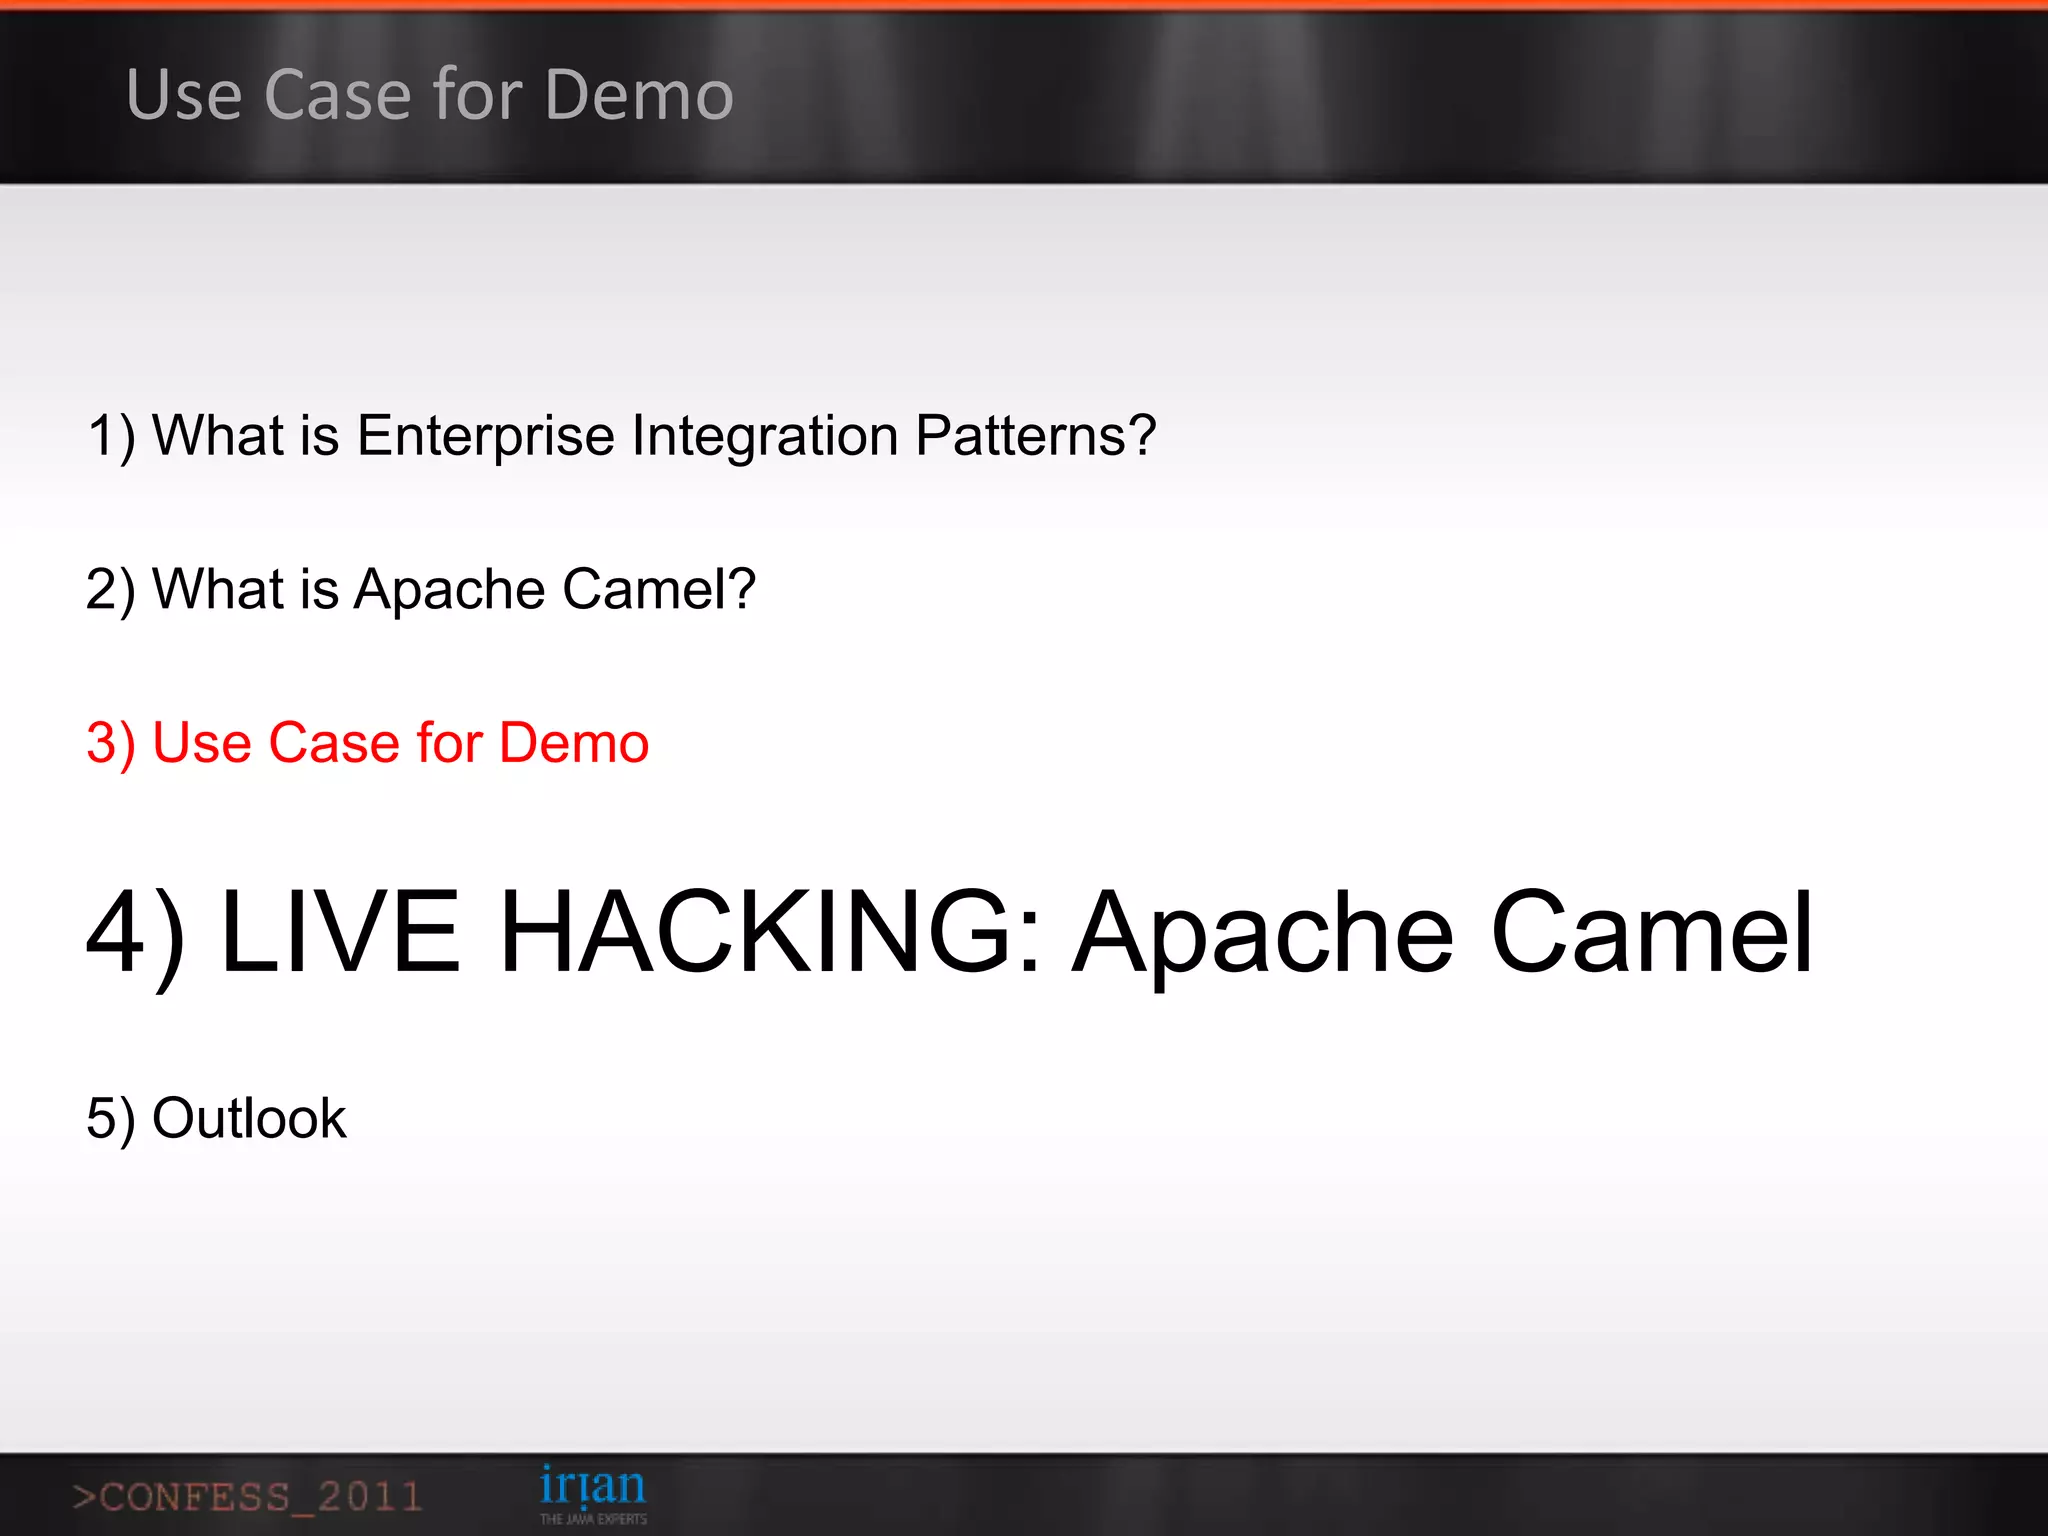The image size is (2048, 1536).
Task: Click the slide title 'Use Case for Demo'
Action: (430, 95)
